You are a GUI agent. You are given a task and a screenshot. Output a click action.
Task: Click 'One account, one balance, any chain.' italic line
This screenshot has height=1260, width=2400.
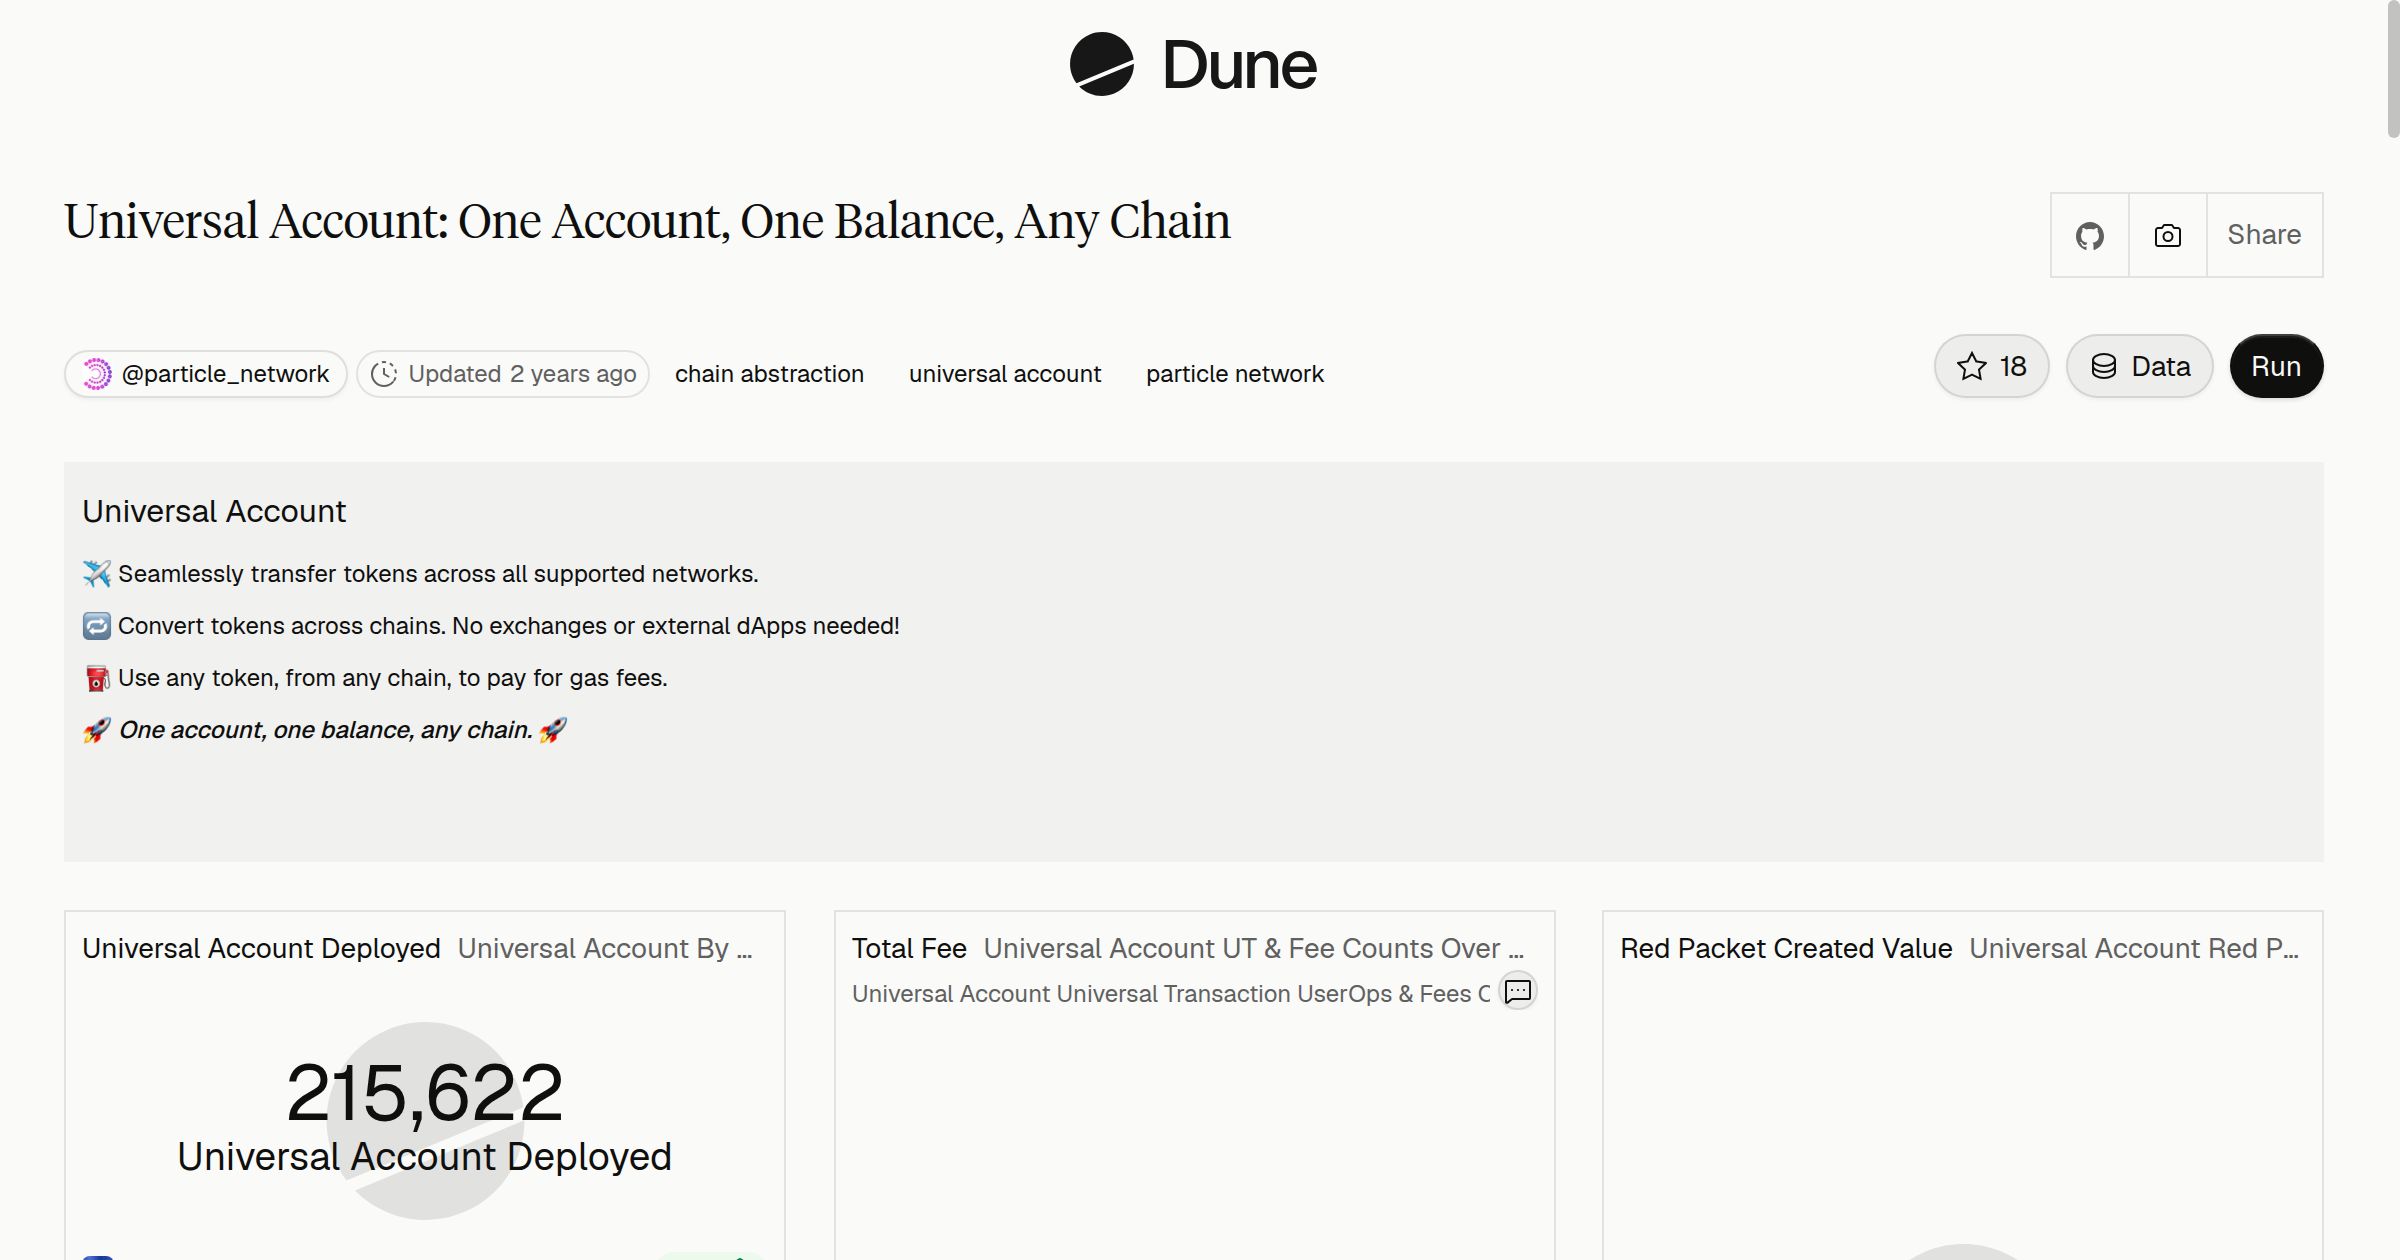(x=325, y=730)
